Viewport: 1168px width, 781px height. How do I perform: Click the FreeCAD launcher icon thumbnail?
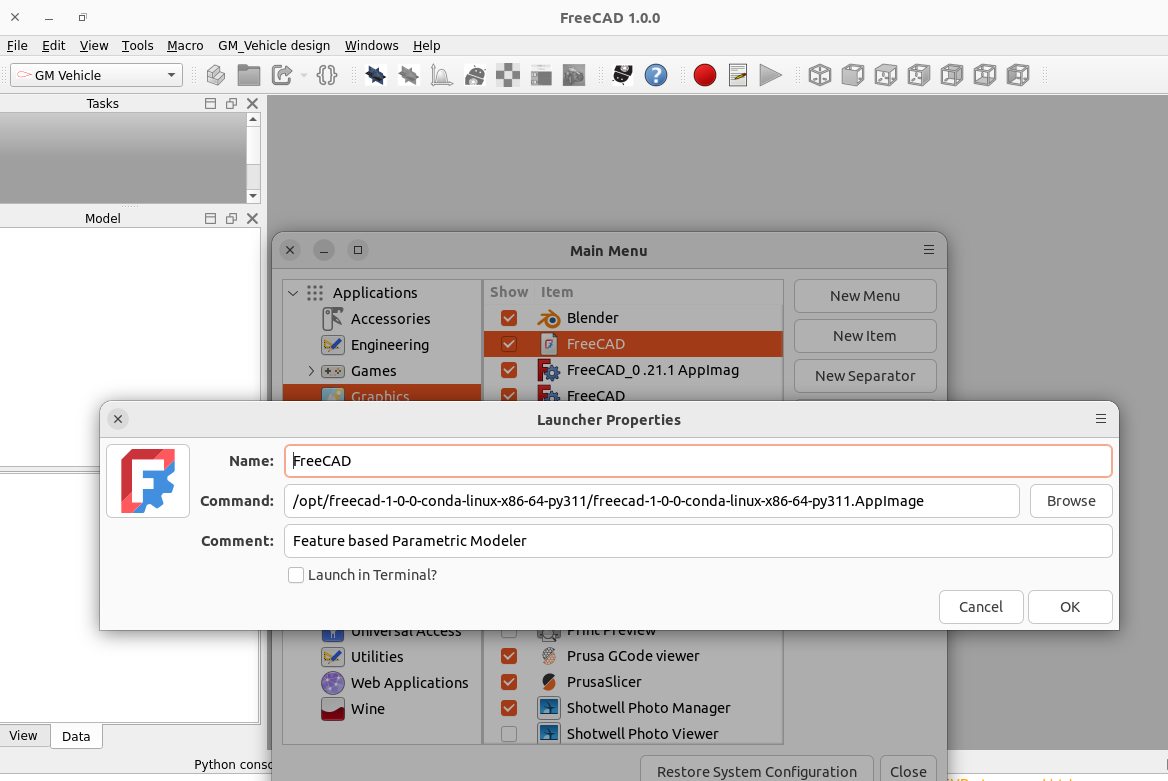(148, 481)
